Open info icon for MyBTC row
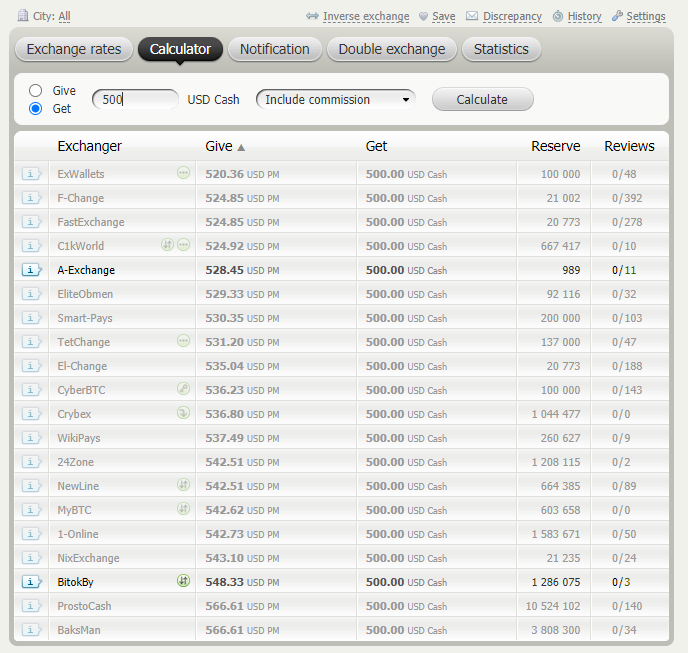 coord(31,510)
